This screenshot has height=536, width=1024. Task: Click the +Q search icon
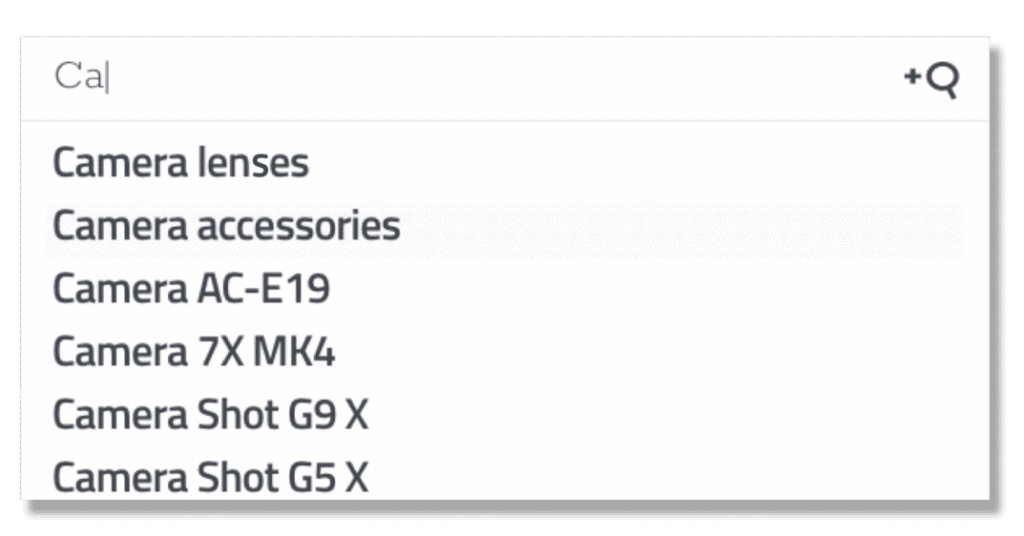click(x=931, y=79)
